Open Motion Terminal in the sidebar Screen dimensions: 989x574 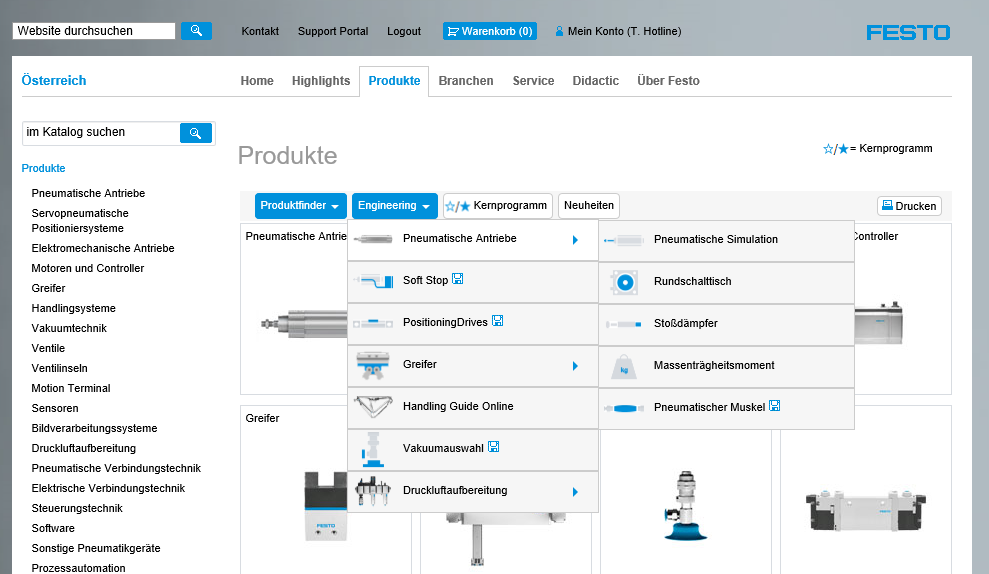(71, 388)
